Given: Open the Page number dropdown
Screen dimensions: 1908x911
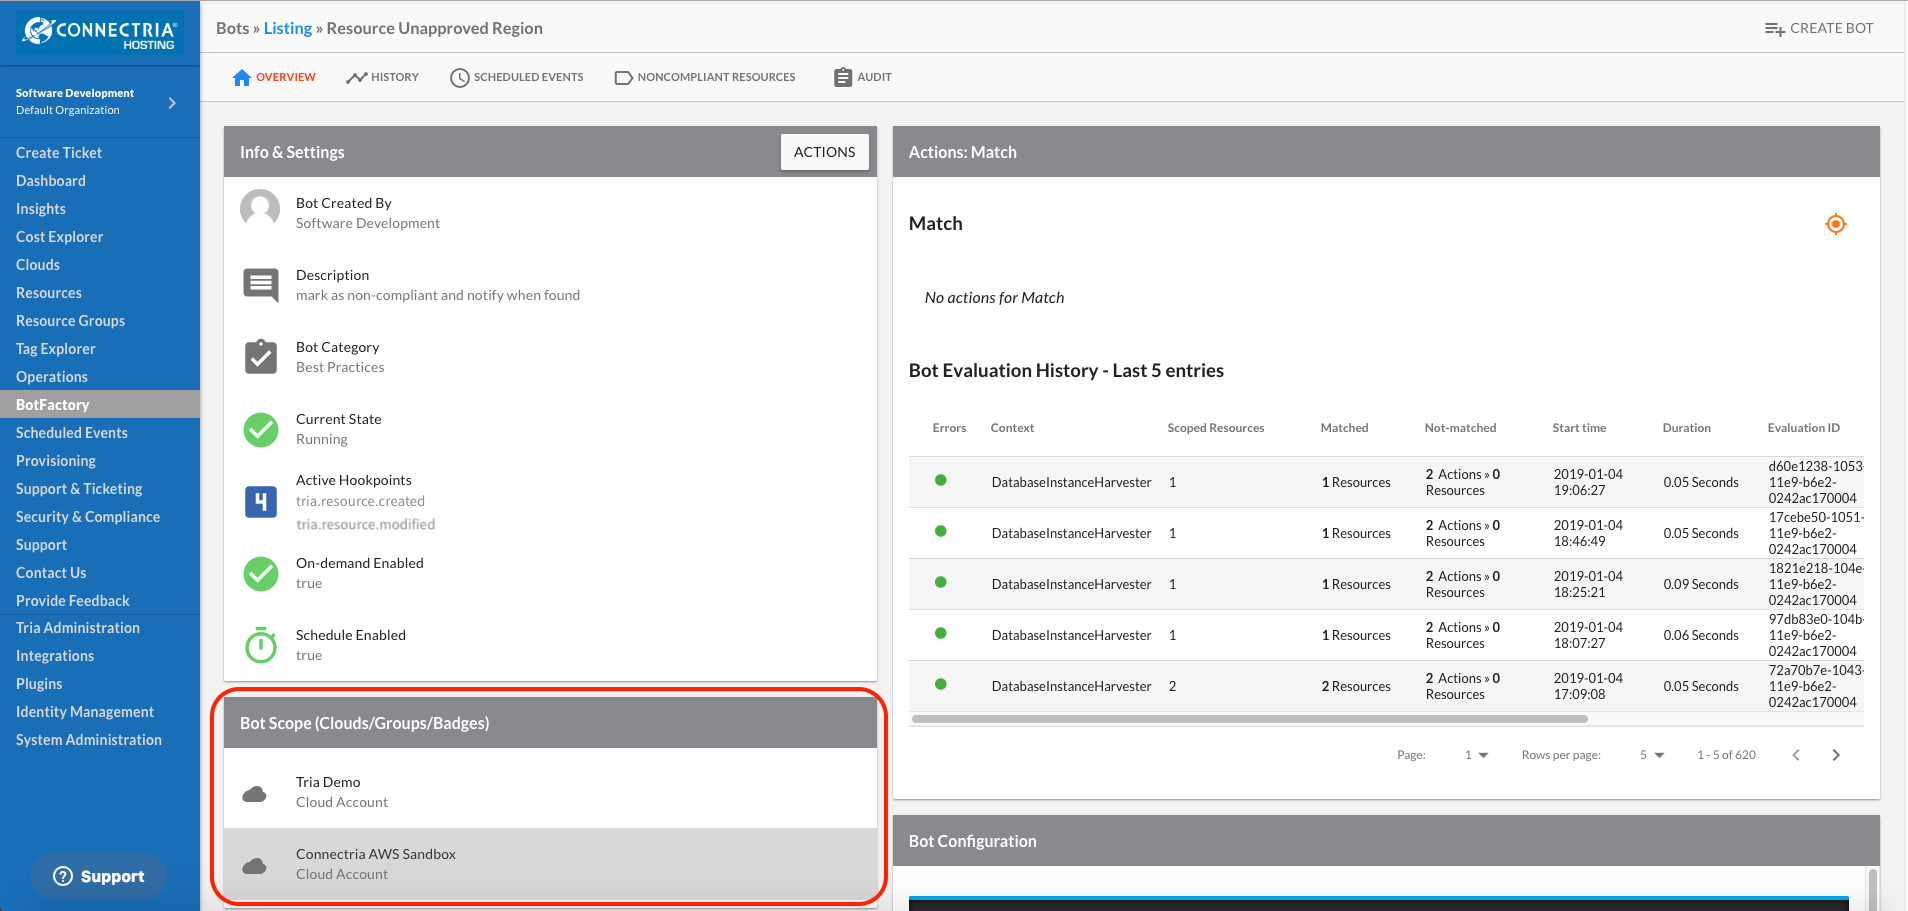Looking at the screenshot, I should [x=1476, y=755].
